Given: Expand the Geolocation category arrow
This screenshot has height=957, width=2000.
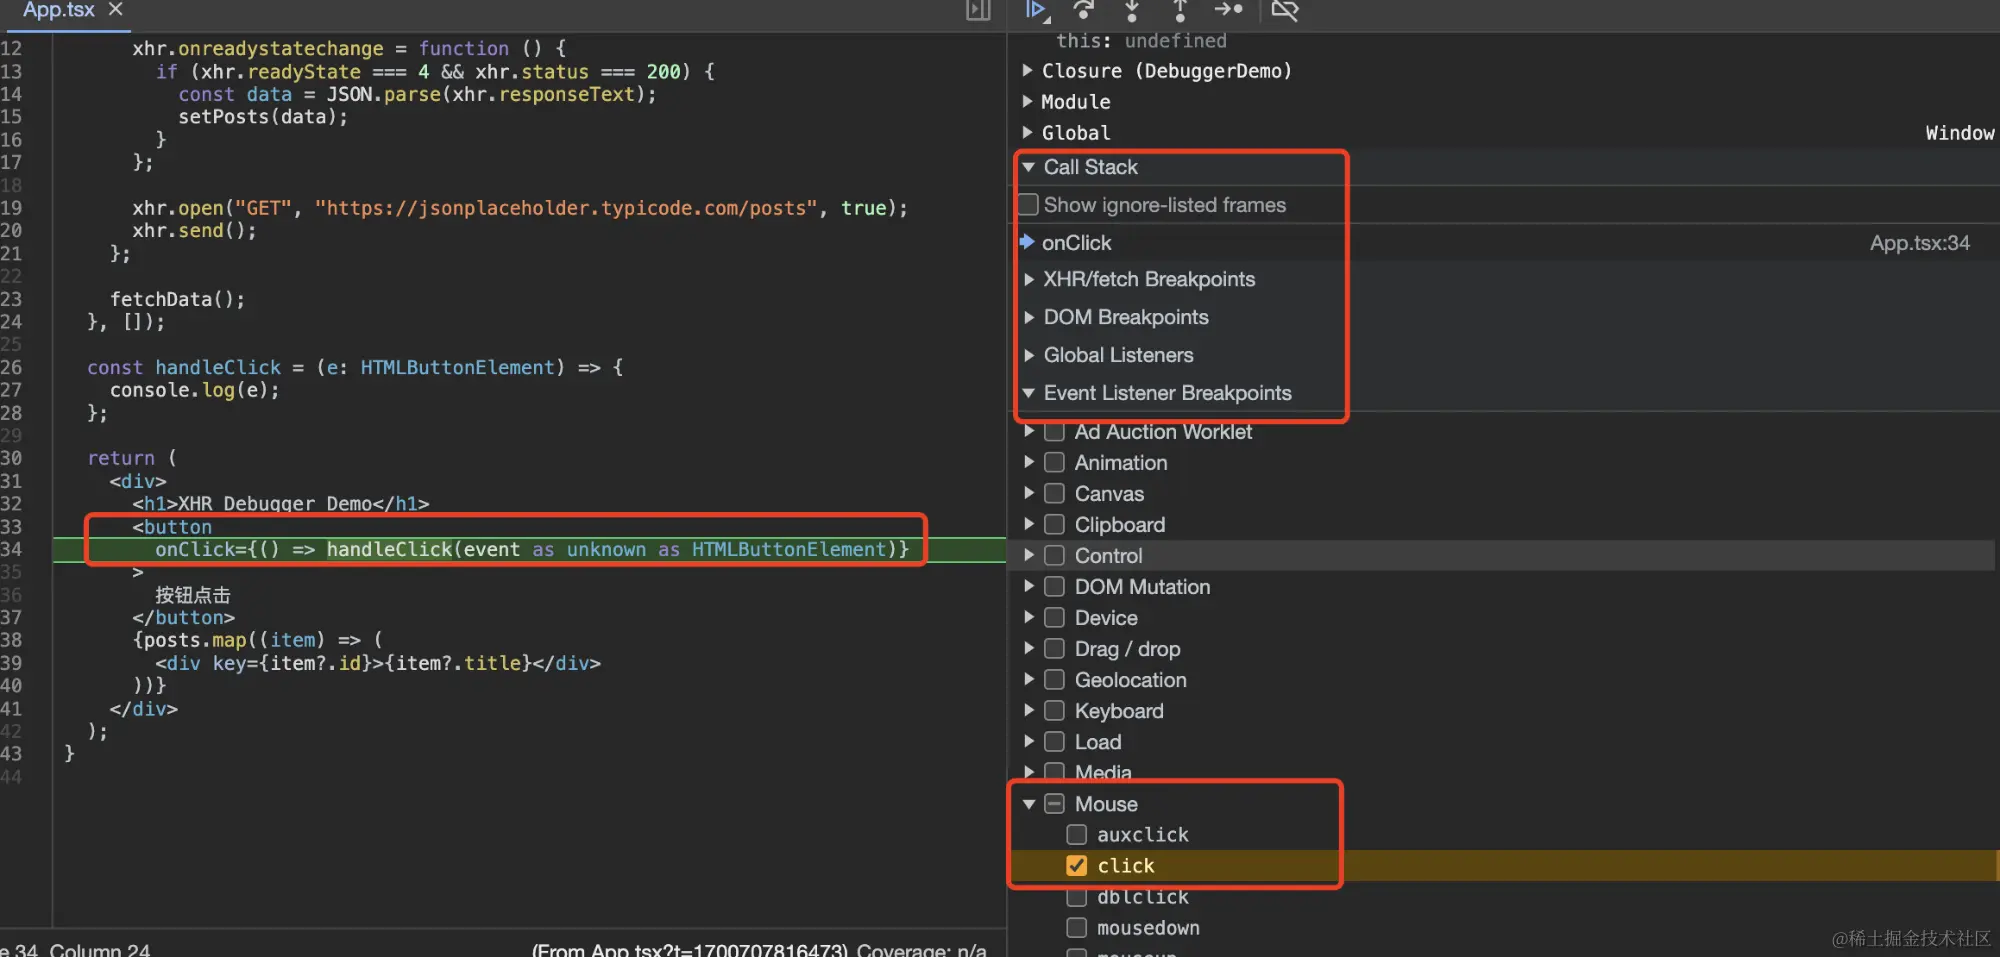Looking at the screenshot, I should (1029, 680).
